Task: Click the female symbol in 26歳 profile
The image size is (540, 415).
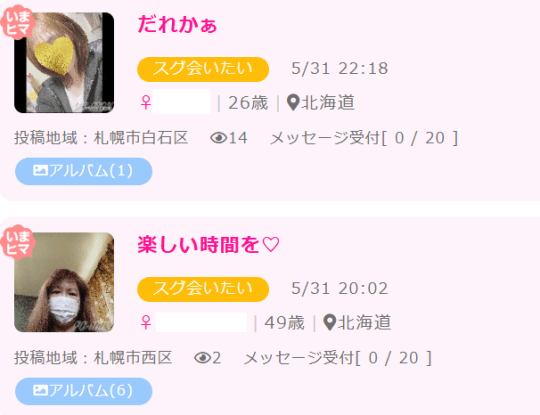Action: pyautogui.click(x=146, y=103)
